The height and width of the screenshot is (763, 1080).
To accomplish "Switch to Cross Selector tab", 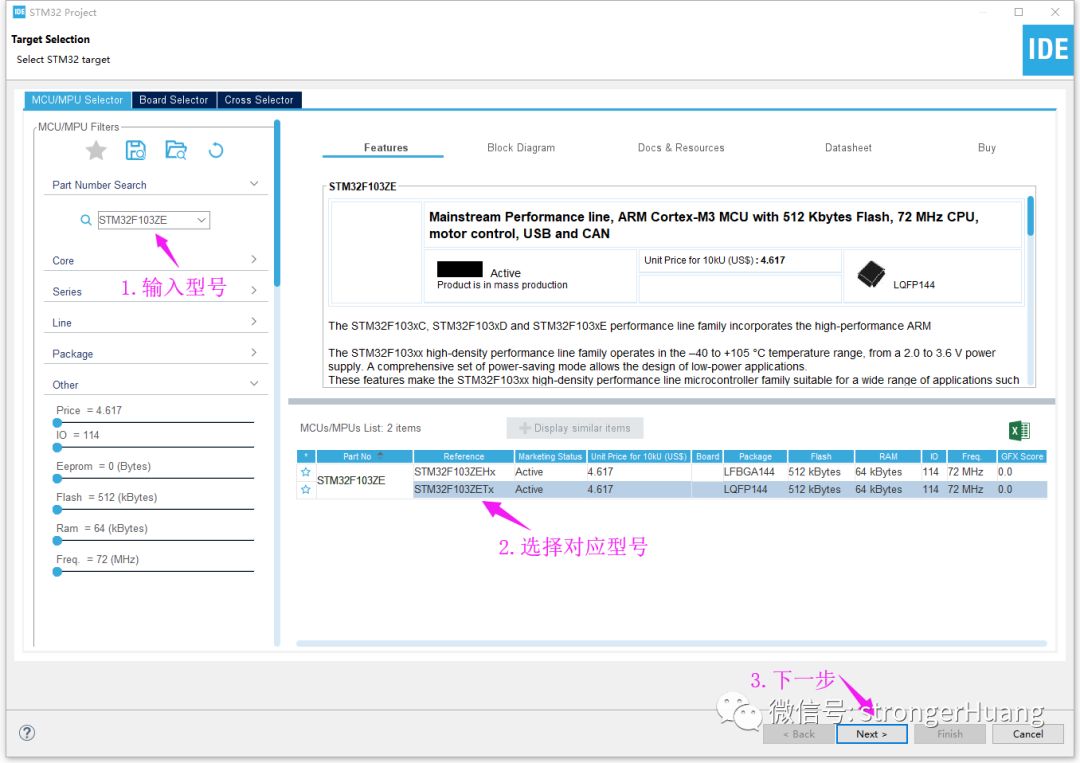I will coord(259,100).
